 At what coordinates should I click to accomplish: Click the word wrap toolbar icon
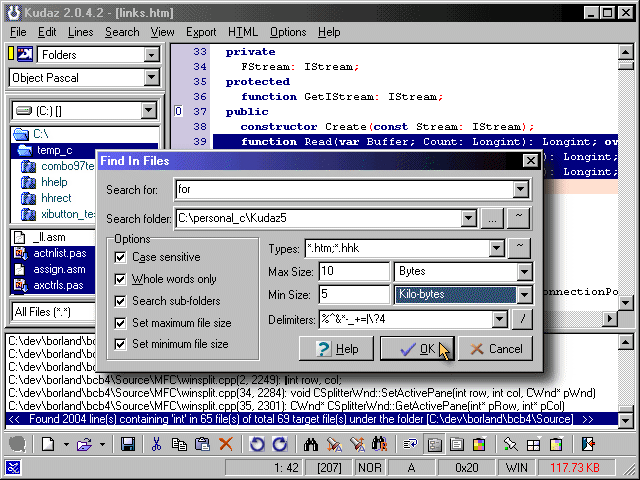[410, 444]
